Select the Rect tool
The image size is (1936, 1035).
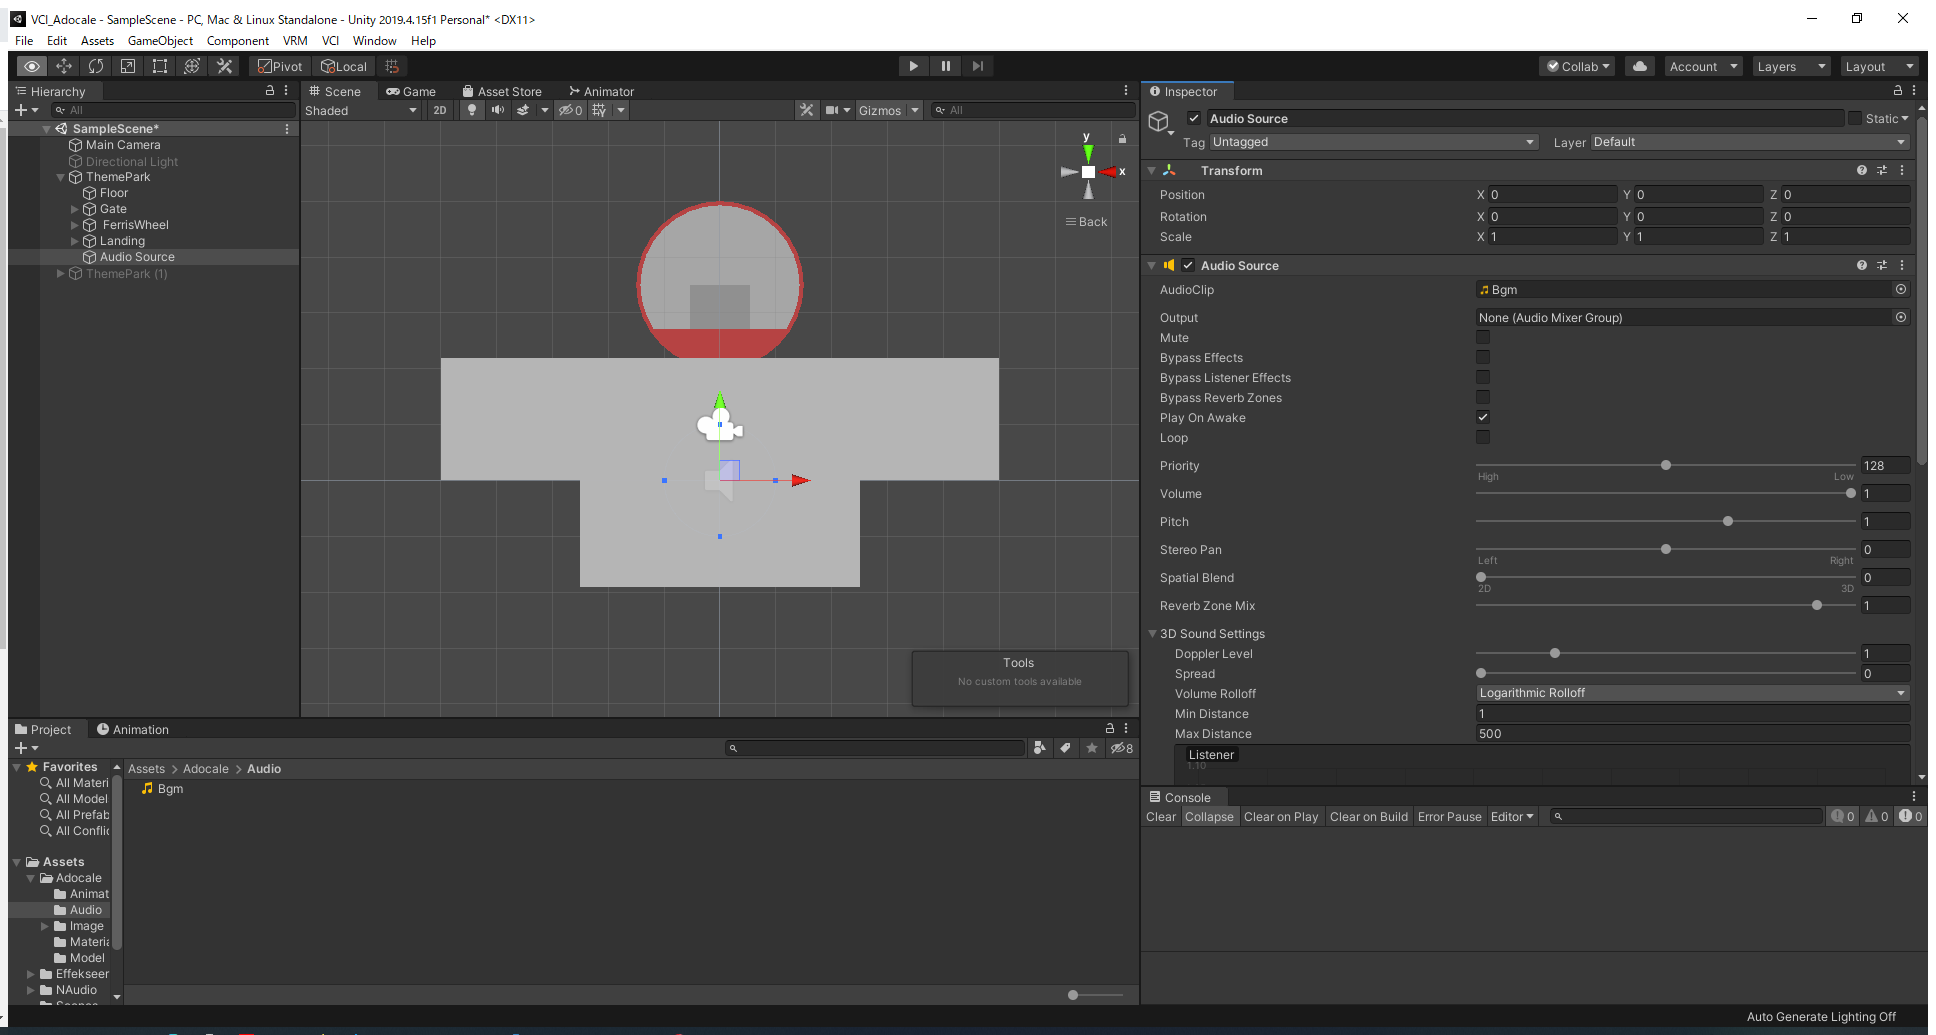(160, 66)
